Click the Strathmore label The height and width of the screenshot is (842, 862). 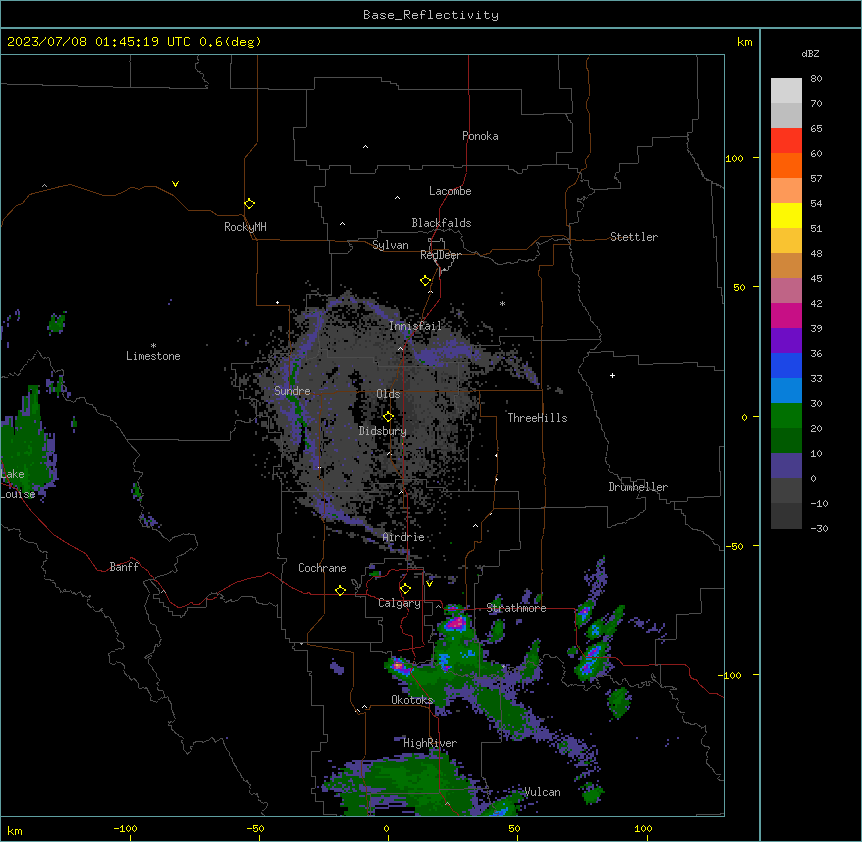(x=516, y=608)
